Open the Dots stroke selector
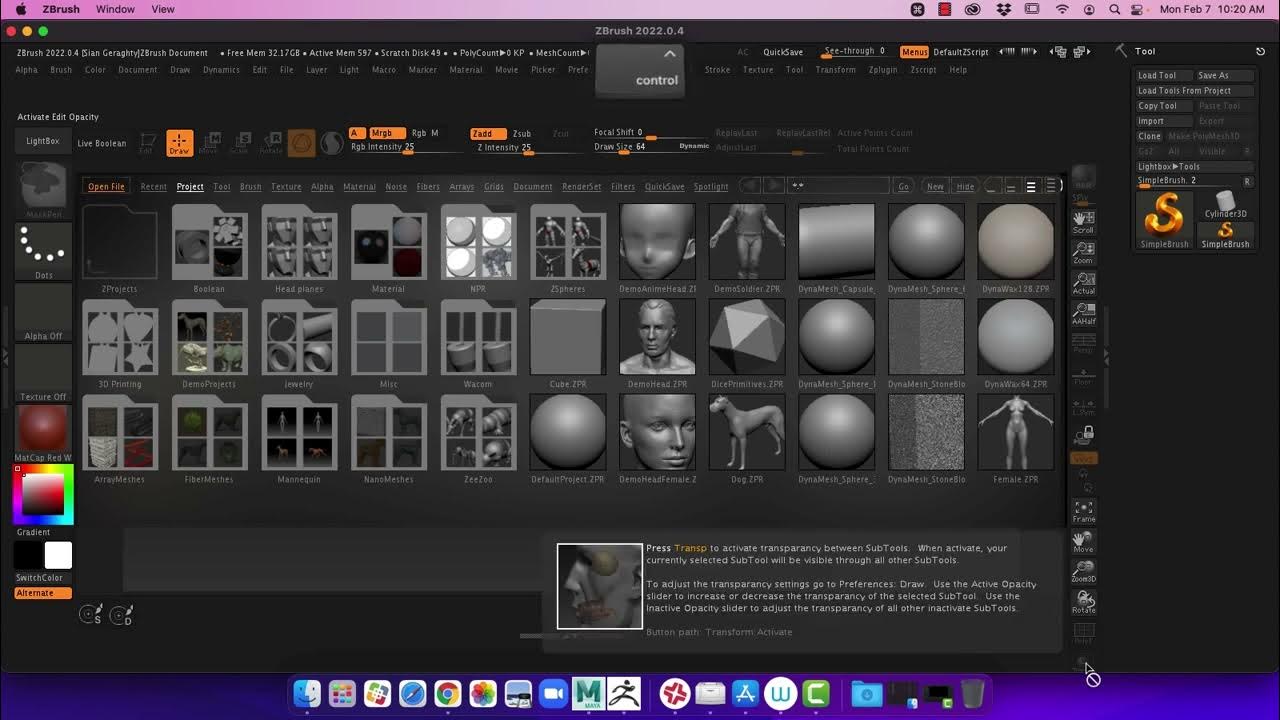1280x720 pixels. [x=43, y=249]
